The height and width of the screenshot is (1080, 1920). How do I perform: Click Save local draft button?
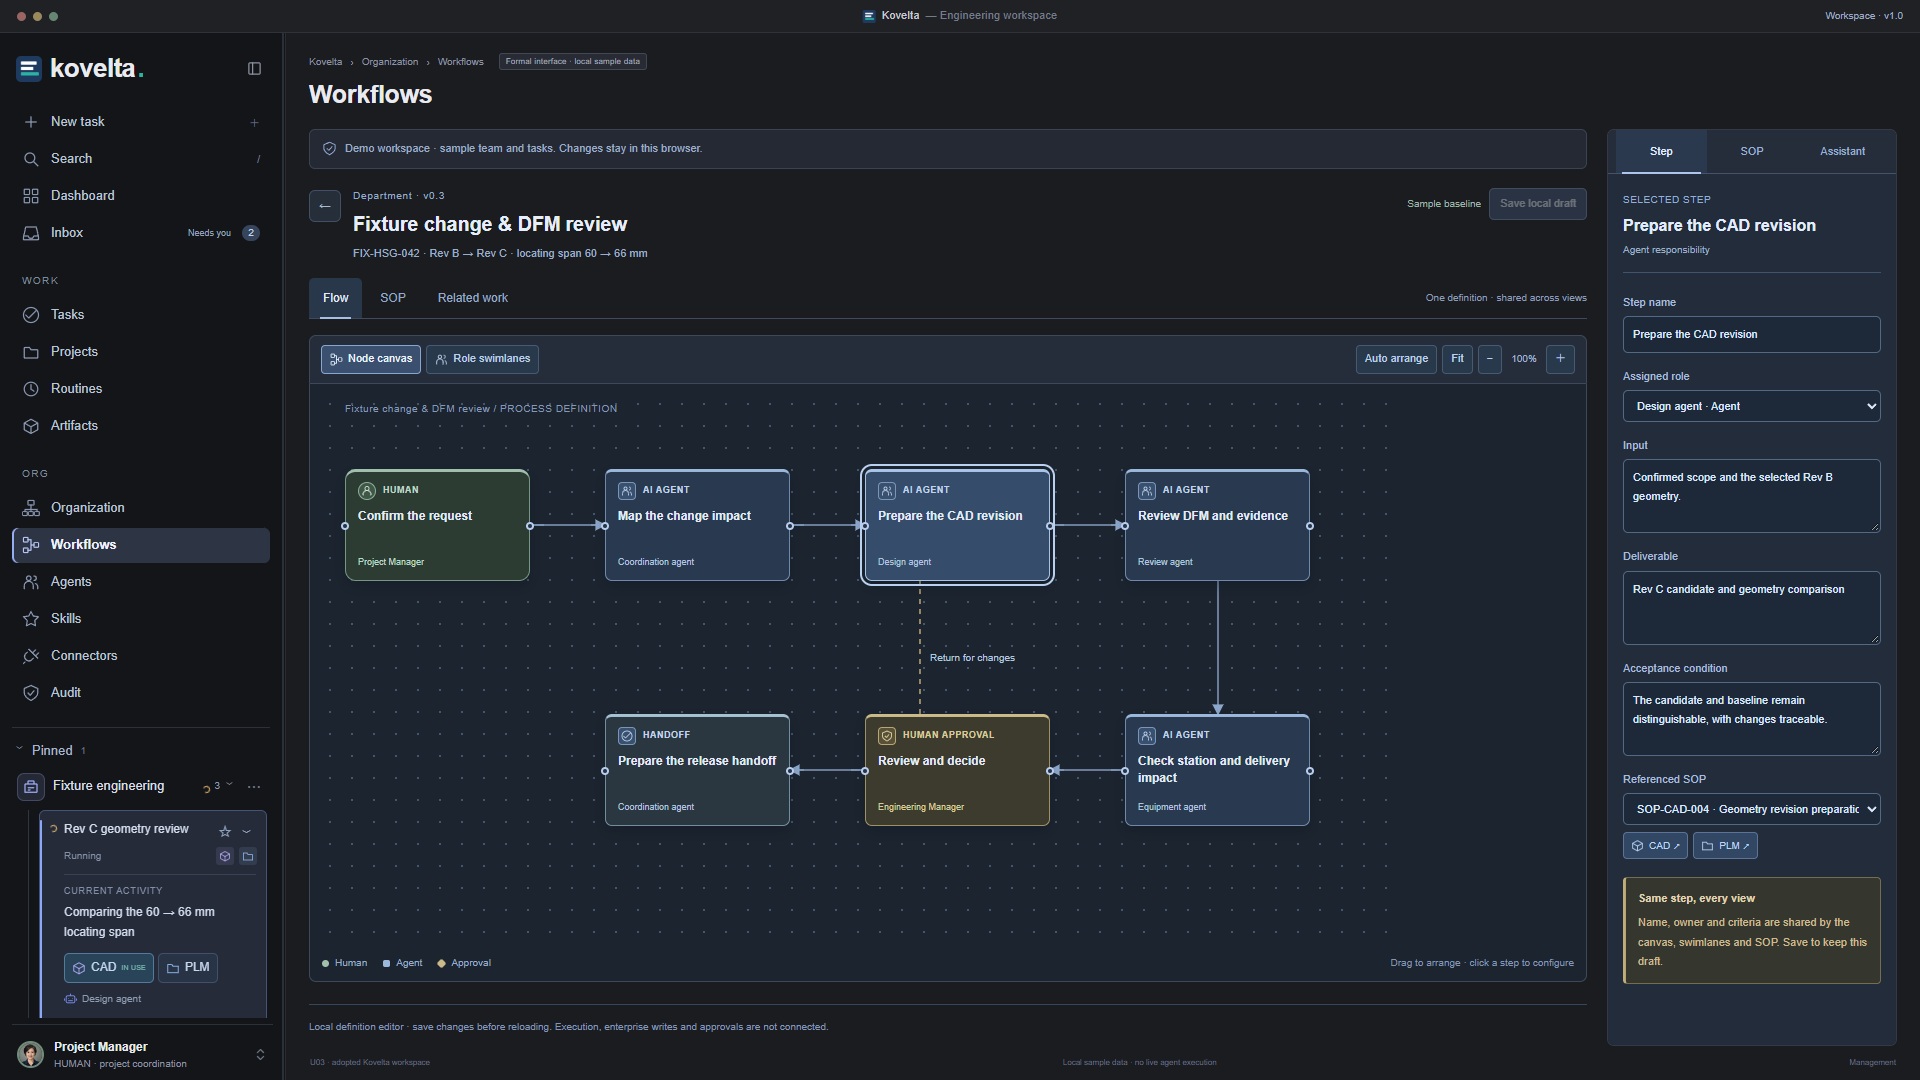point(1538,204)
